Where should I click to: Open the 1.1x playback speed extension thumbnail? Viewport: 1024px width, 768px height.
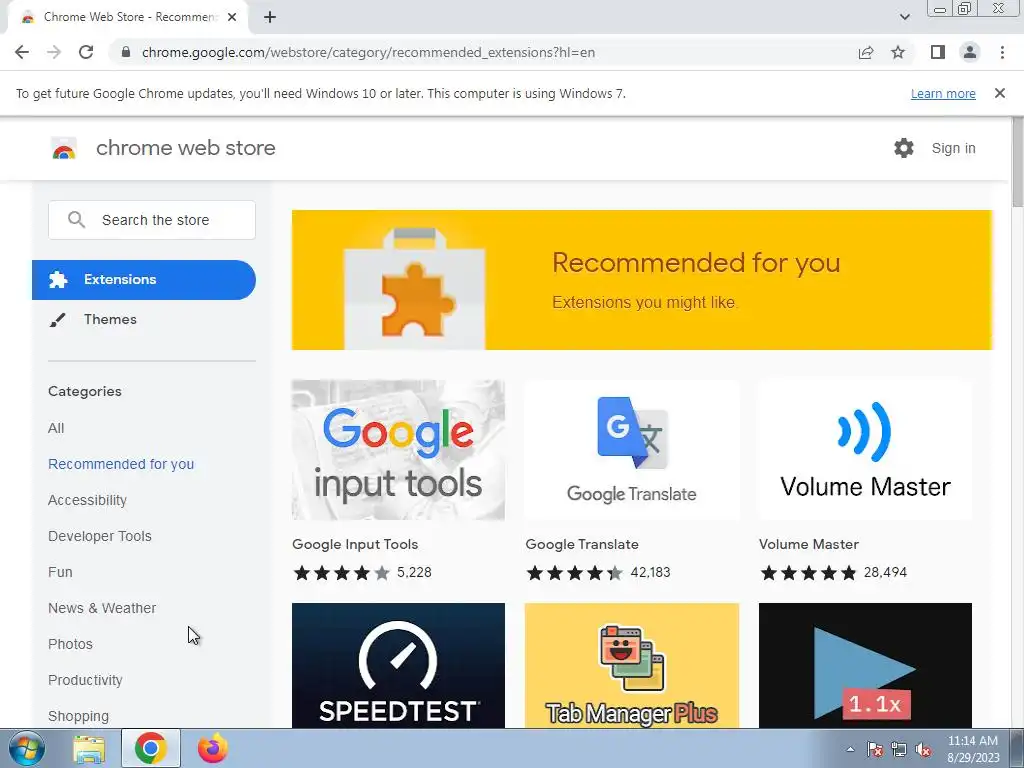865,665
